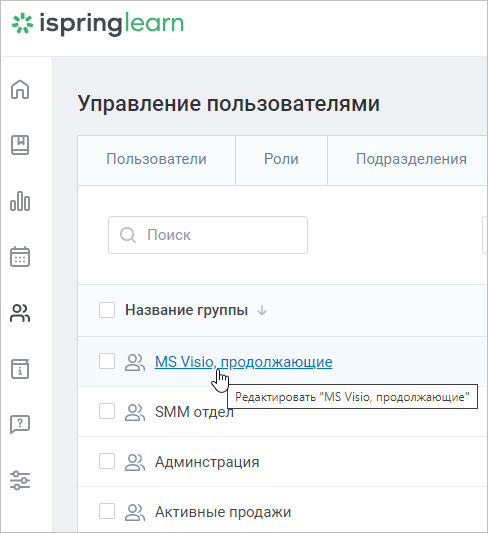This screenshot has width=488, height=533.
Task: Focus the Поиск search field
Action: (208, 235)
